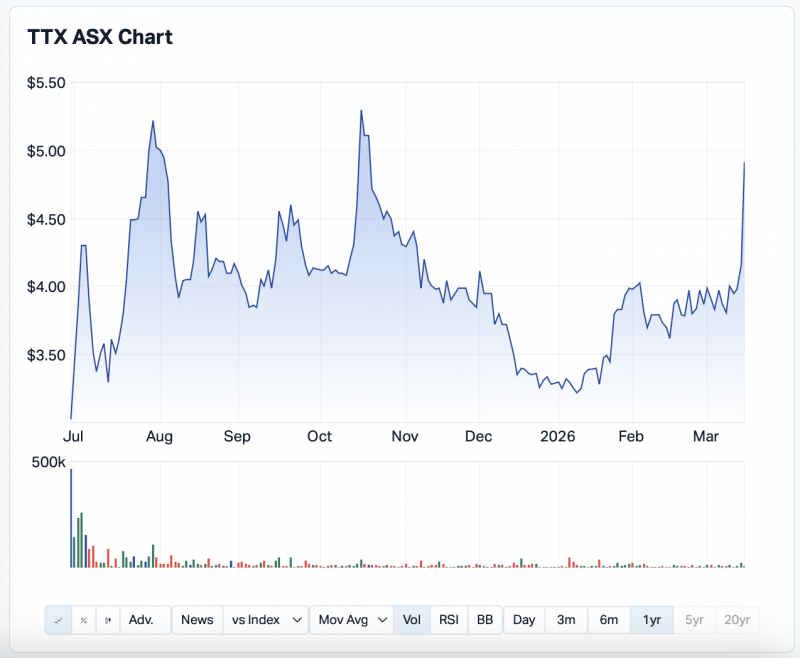Switch to the Day timeframe
The width and height of the screenshot is (800, 658).
pyautogui.click(x=524, y=620)
